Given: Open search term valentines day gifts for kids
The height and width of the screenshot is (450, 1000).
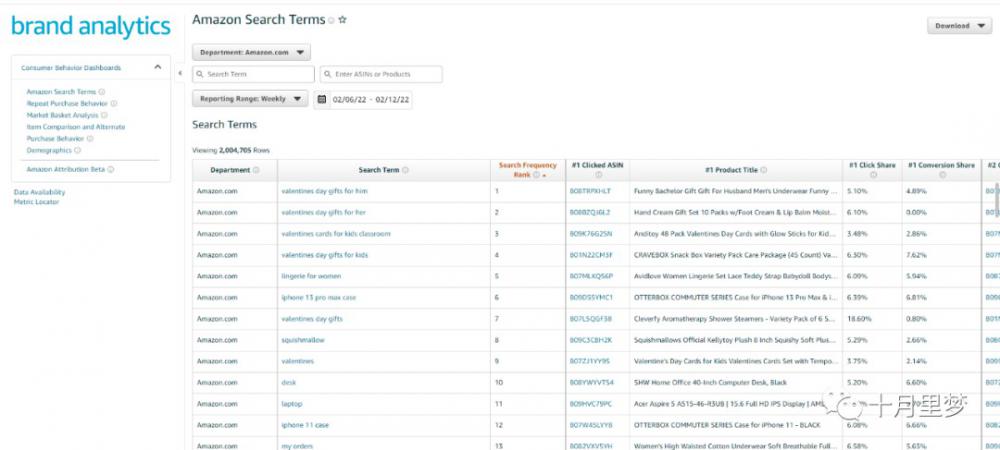Looking at the screenshot, I should pos(325,255).
